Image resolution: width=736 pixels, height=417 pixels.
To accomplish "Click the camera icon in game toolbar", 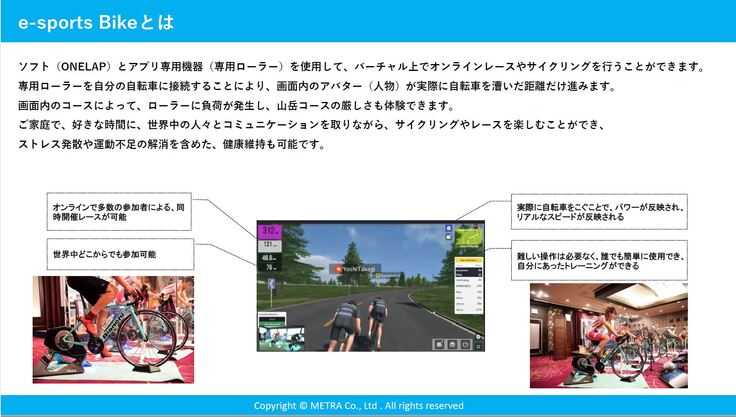I will [440, 345].
